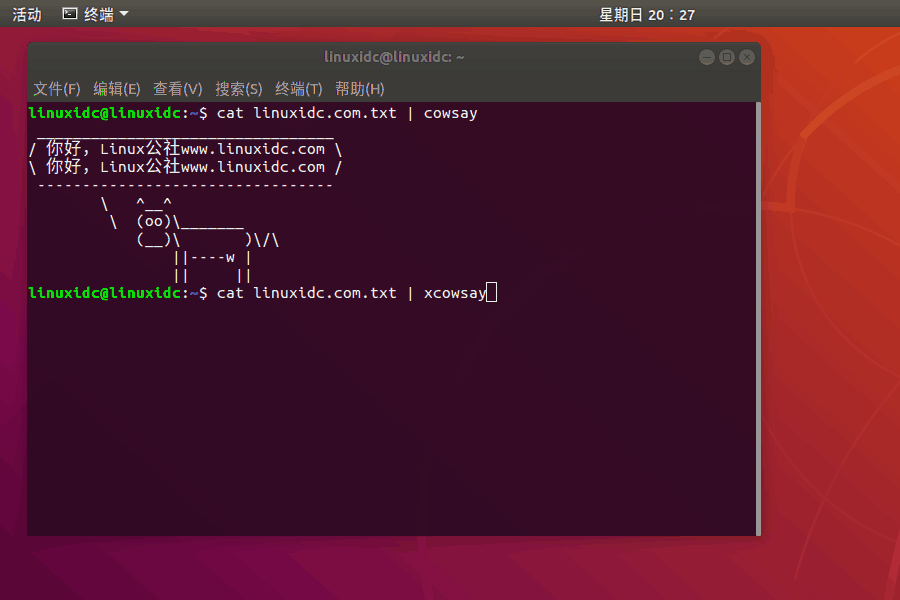This screenshot has height=600, width=900.
Task: Click the terminal vertical scrollbar
Action: (758, 319)
